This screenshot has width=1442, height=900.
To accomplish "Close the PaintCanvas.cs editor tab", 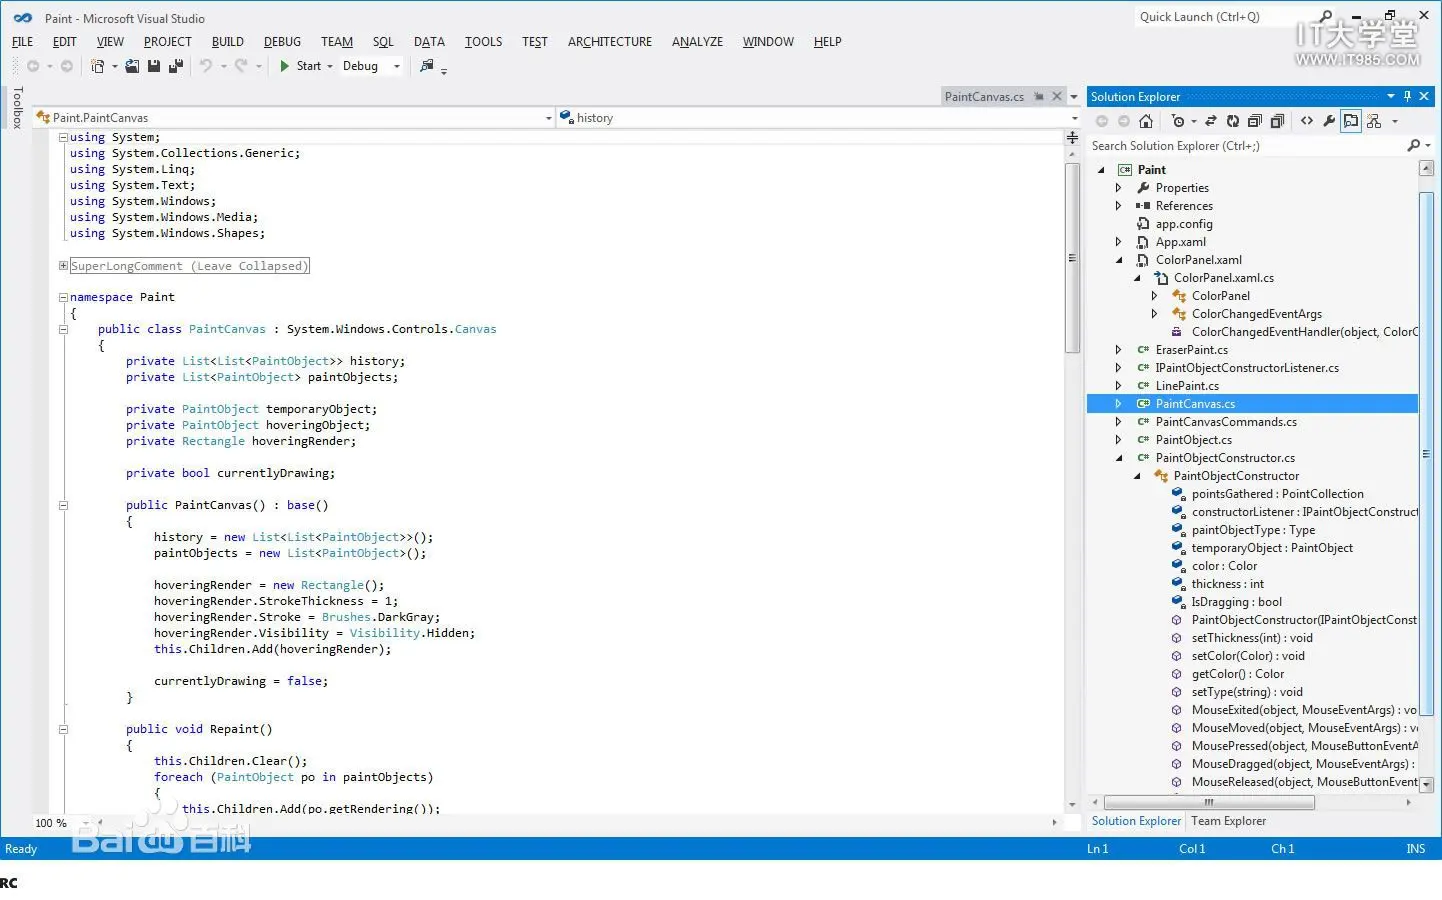I will point(1057,97).
